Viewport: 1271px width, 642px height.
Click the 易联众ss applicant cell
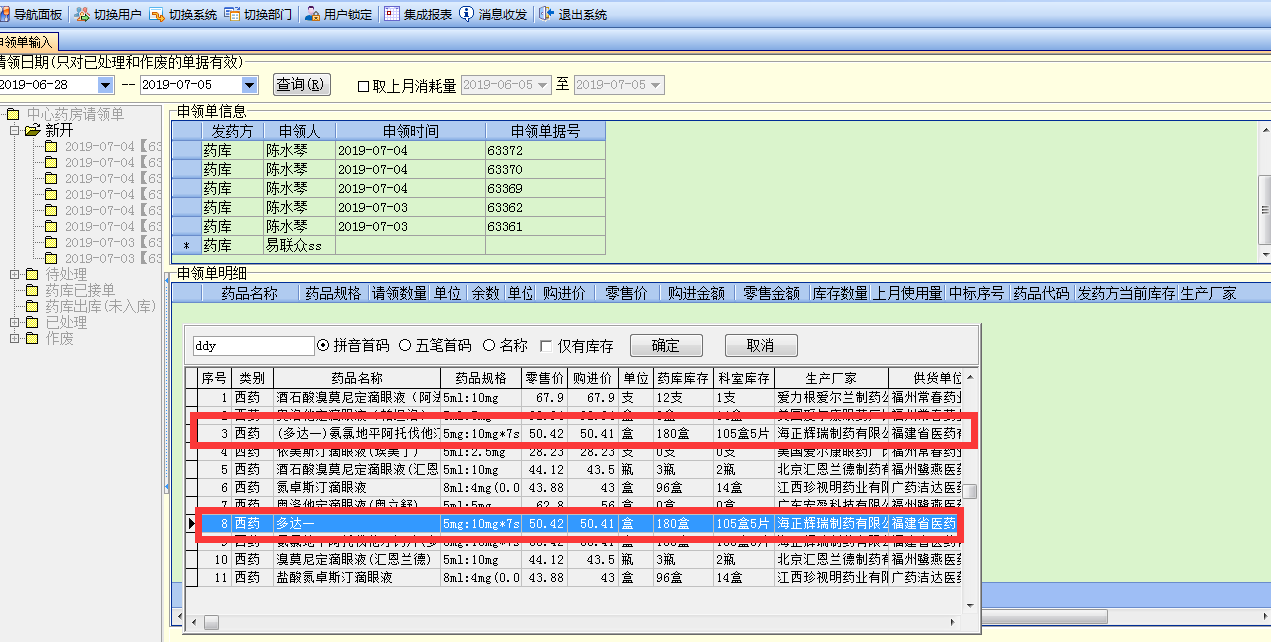pyautogui.click(x=299, y=245)
